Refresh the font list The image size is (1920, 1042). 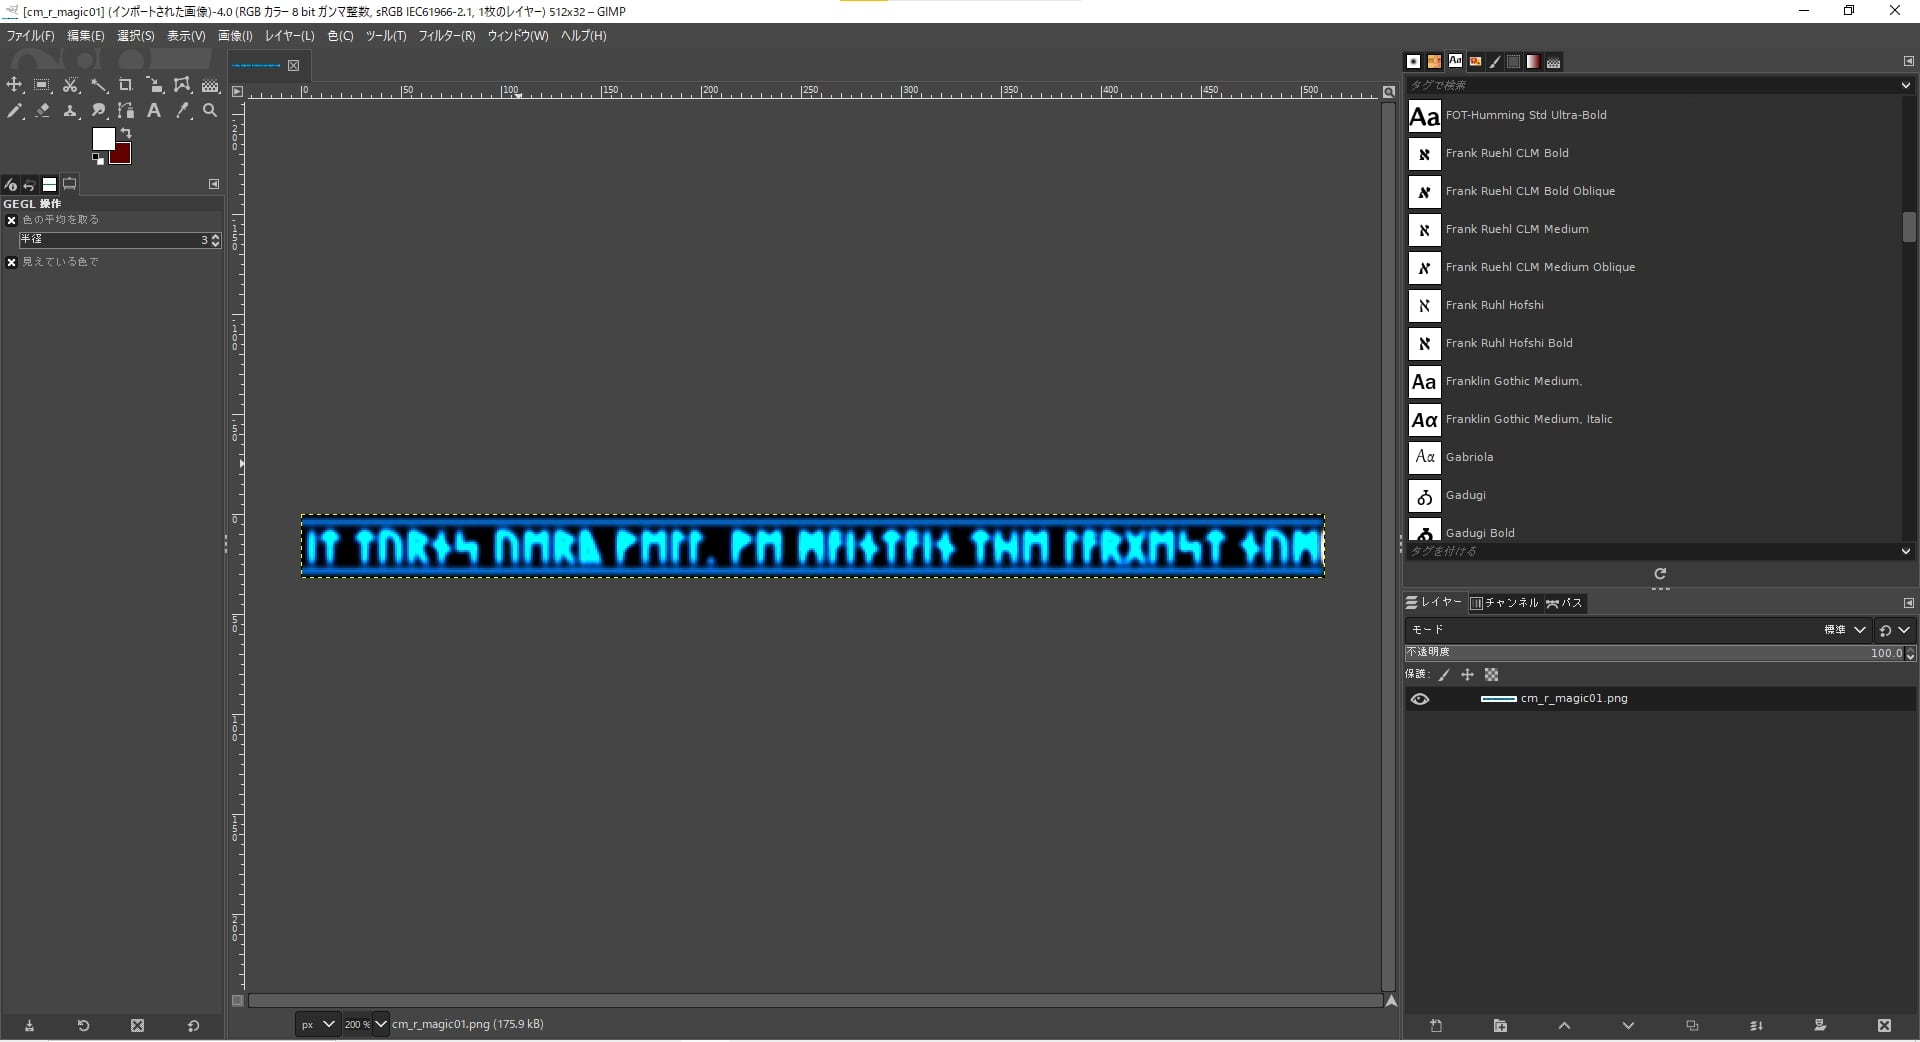tap(1660, 575)
